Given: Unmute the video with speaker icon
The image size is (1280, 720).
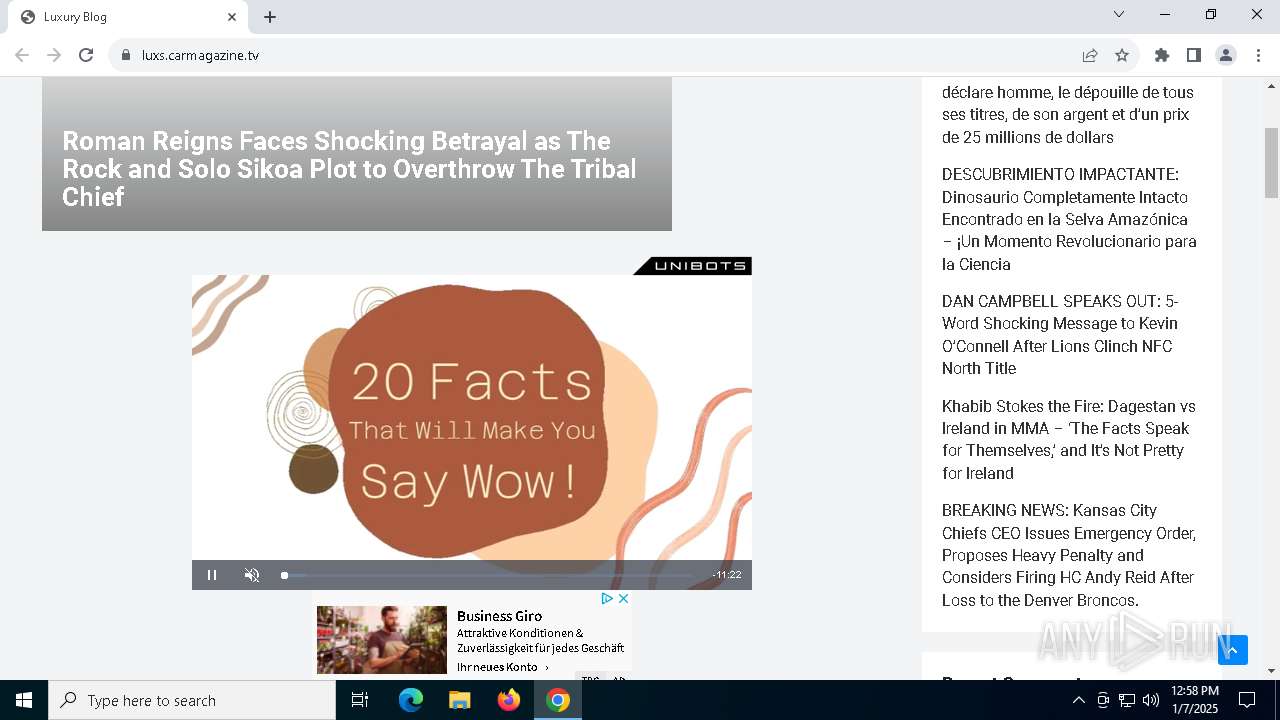Looking at the screenshot, I should [252, 575].
